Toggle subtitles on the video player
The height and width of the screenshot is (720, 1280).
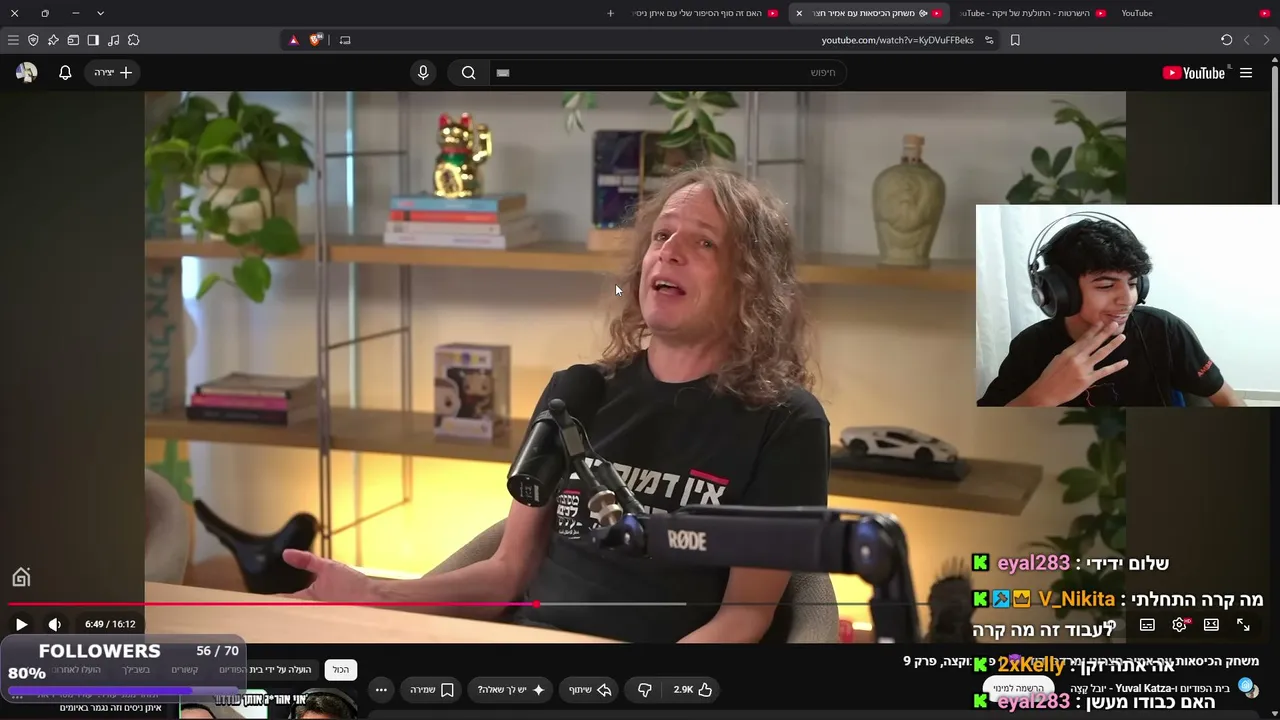(1147, 625)
